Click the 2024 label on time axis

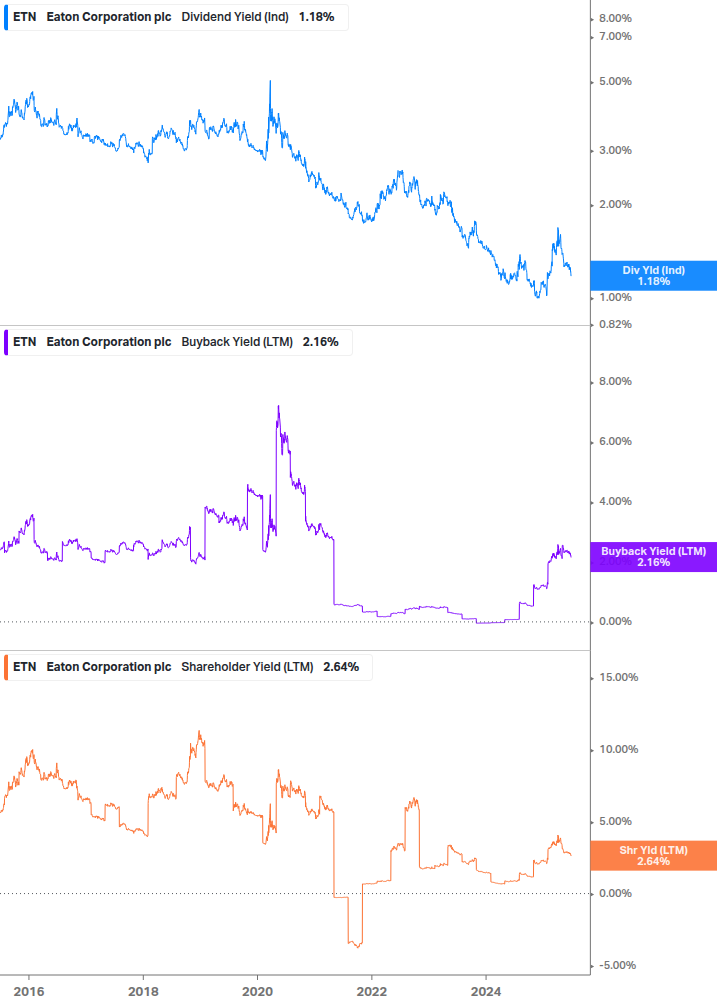point(486,992)
